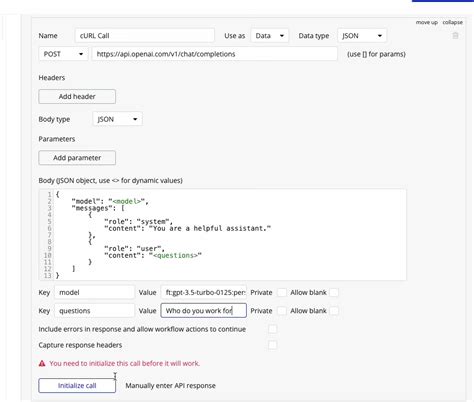Click into the JSON body editor
The image size is (474, 402).
tap(222, 235)
